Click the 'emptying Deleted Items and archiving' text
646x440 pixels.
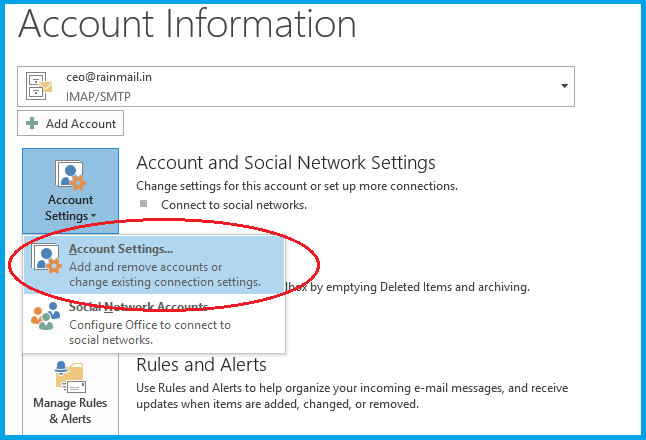(x=428, y=287)
